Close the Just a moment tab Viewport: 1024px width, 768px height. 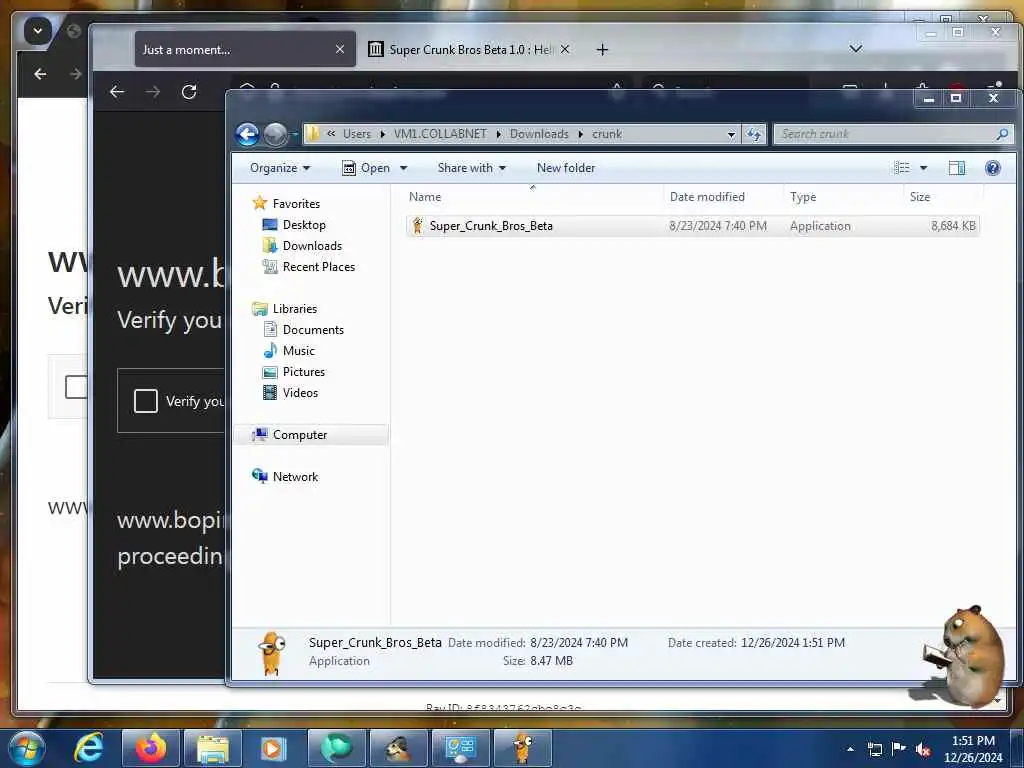[340, 50]
